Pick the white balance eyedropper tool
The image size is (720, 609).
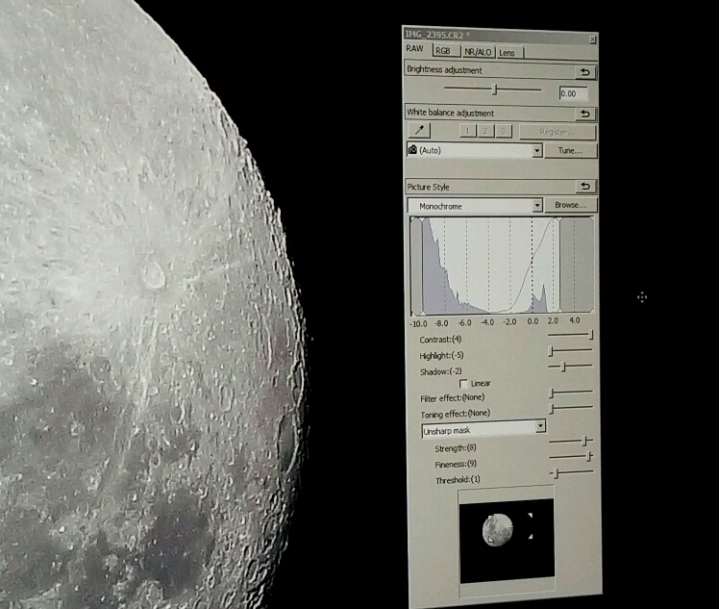click(419, 130)
